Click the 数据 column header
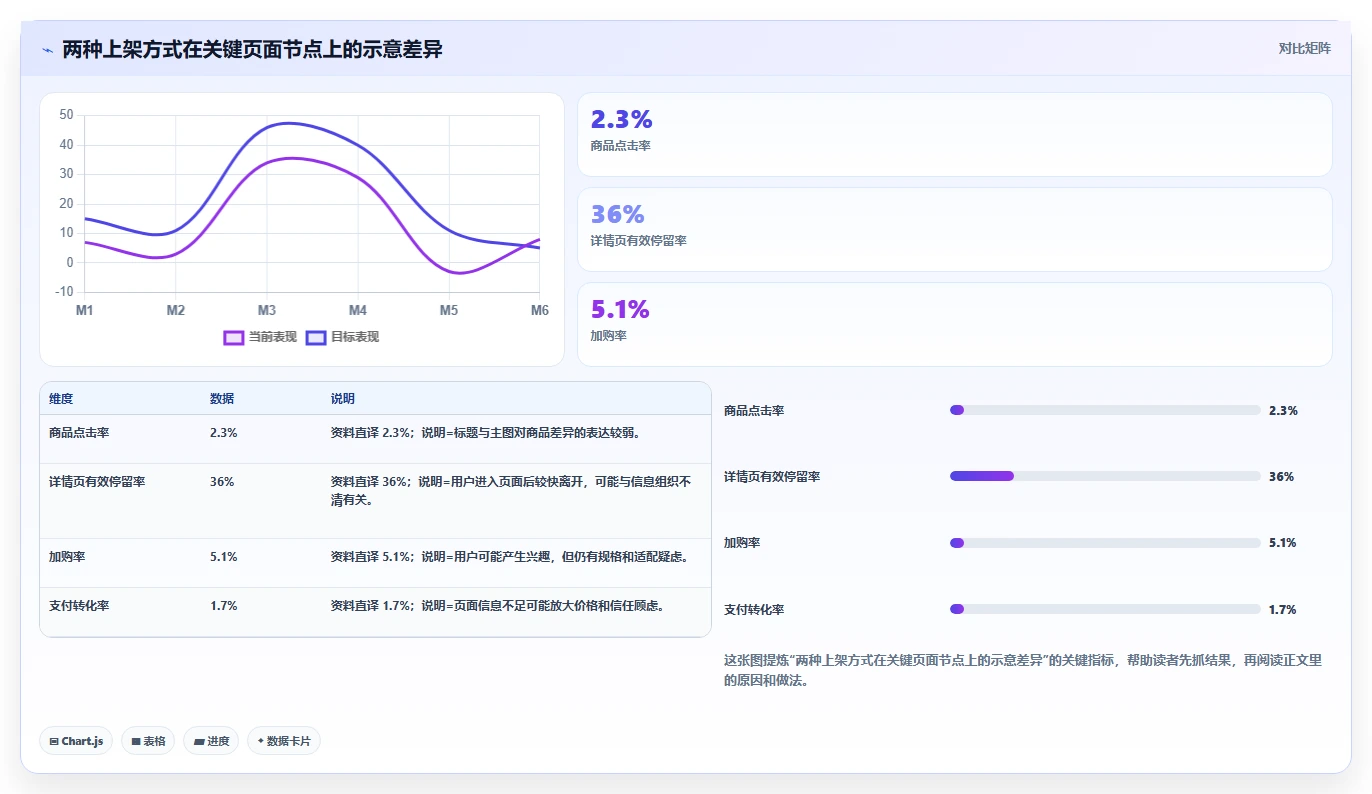This screenshot has height=794, width=1372. pos(222,398)
